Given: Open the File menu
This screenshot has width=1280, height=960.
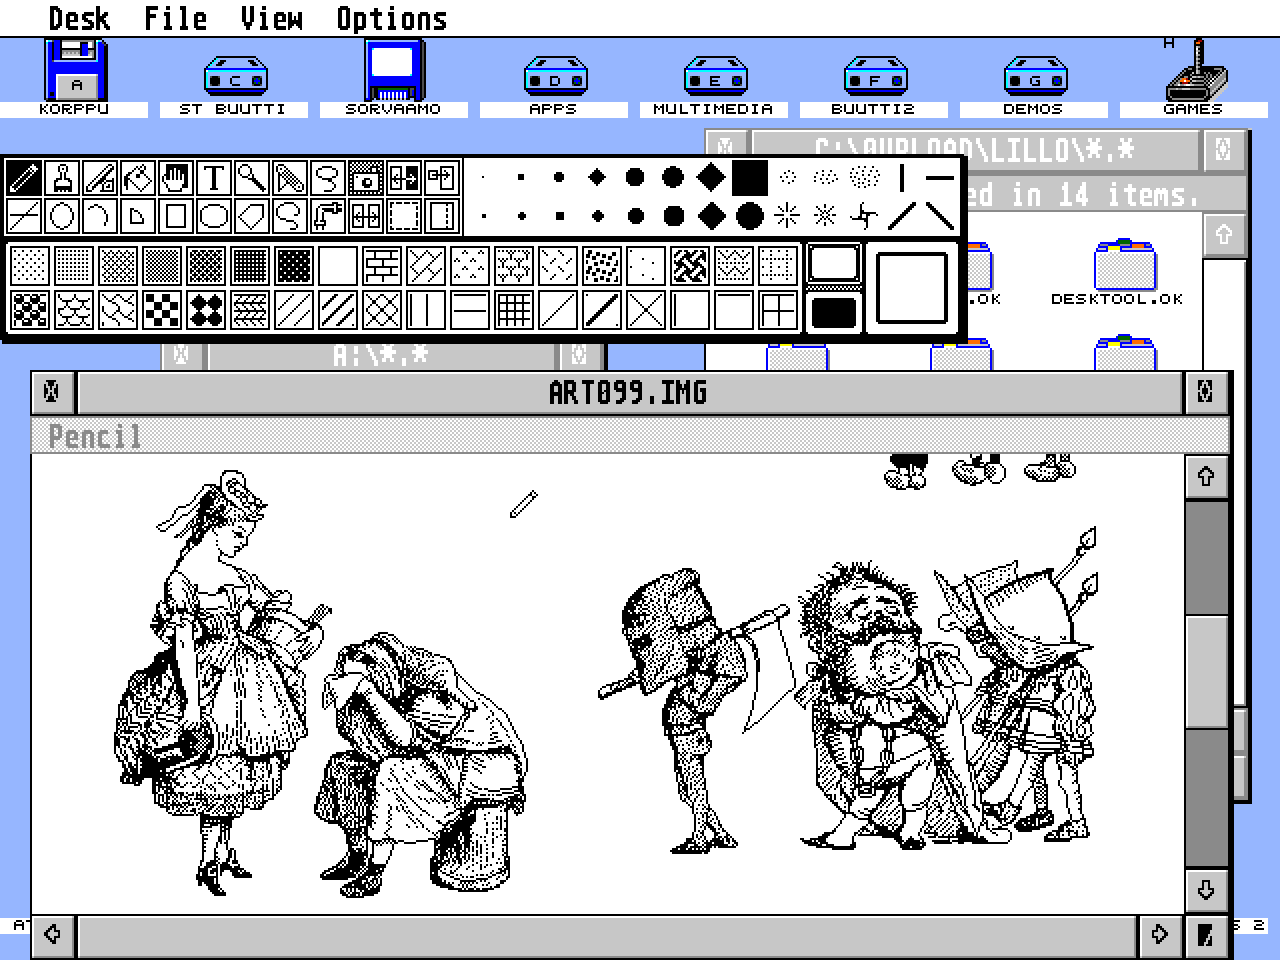Looking at the screenshot, I should pyautogui.click(x=175, y=16).
